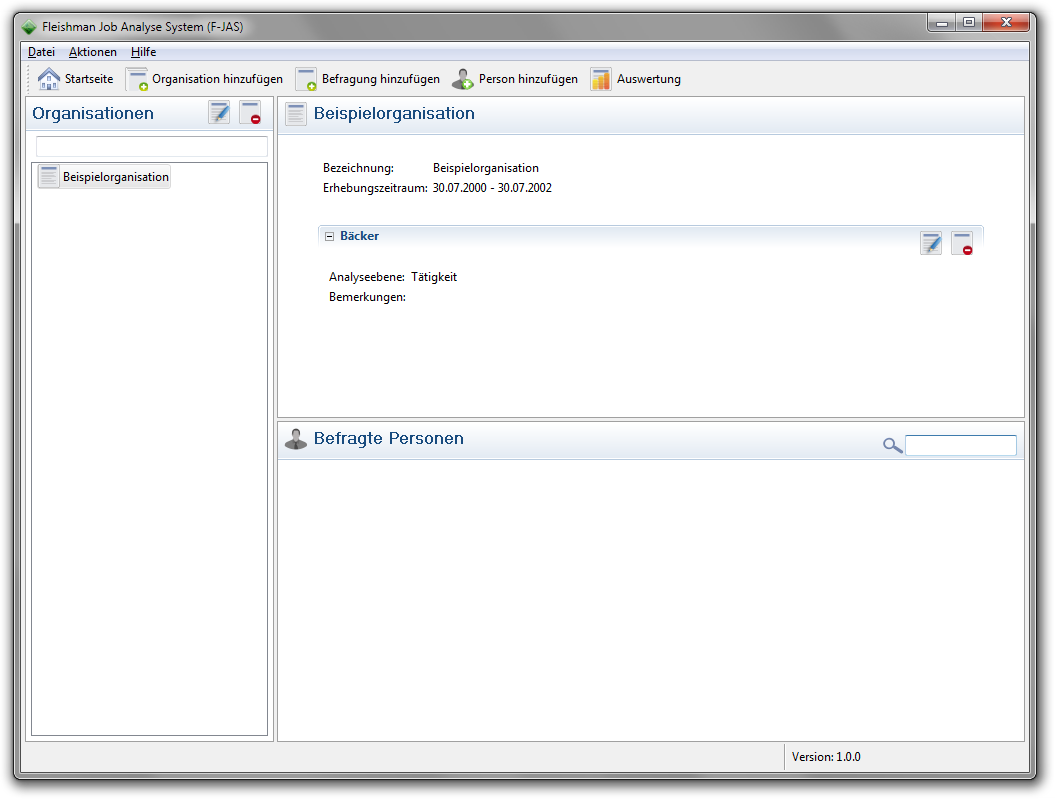Click the Organisationen filter input field

pos(151,147)
